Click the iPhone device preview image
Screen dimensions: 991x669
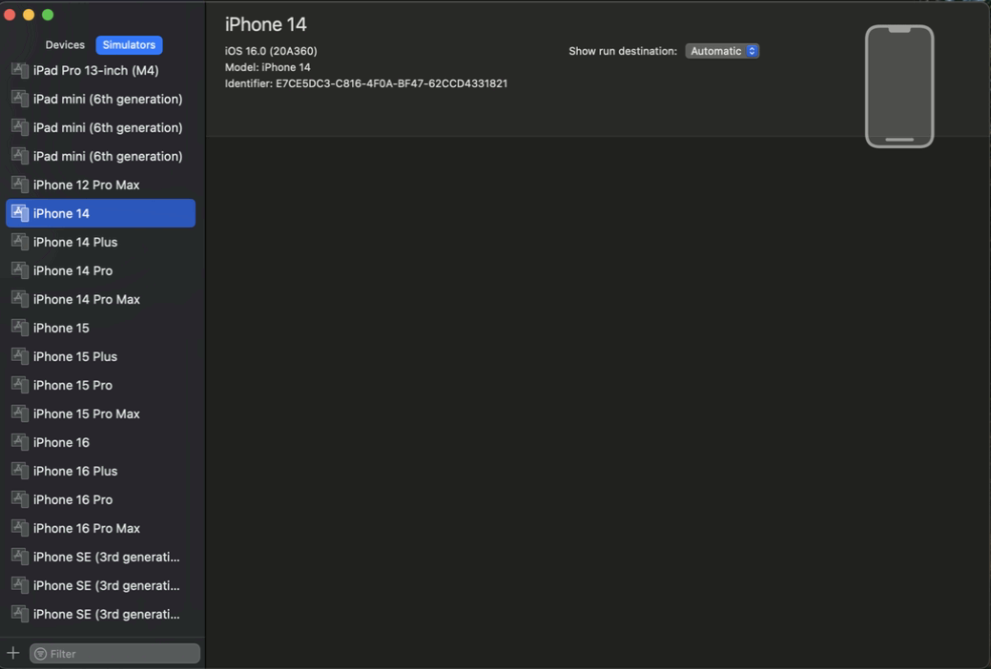coord(899,87)
